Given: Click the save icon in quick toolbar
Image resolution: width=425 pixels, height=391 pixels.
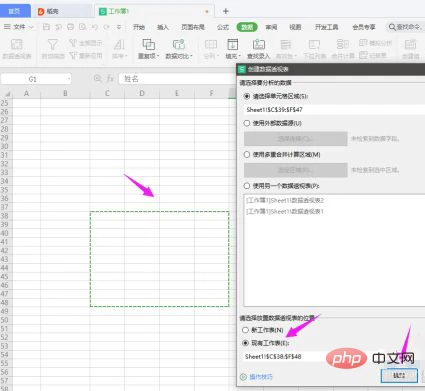Looking at the screenshot, I should (47, 27).
